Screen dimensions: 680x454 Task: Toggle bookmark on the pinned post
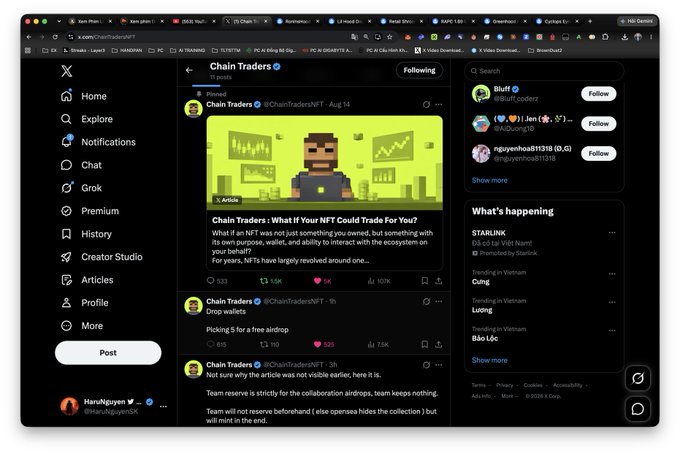click(x=425, y=281)
